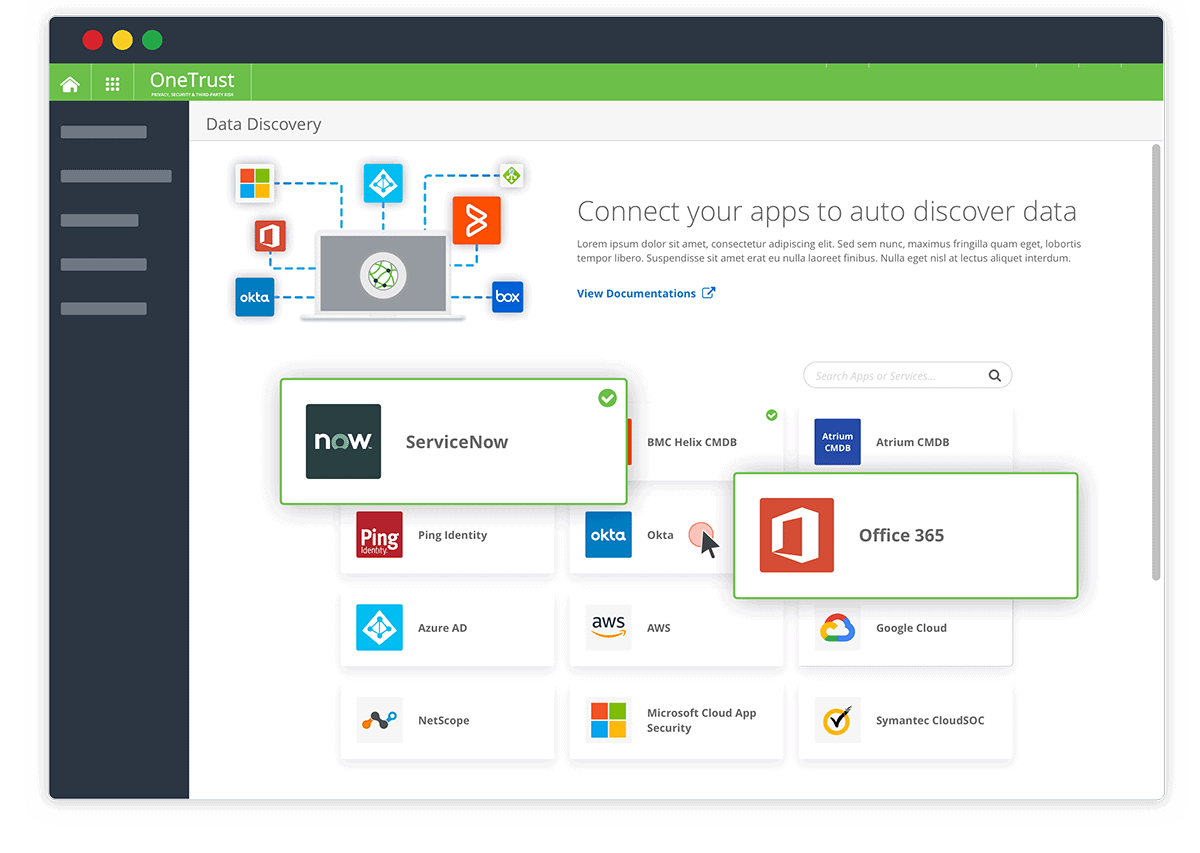Click the ServiceNow card label
Image resolution: width=1200 pixels, height=853 pixels.
(x=457, y=442)
